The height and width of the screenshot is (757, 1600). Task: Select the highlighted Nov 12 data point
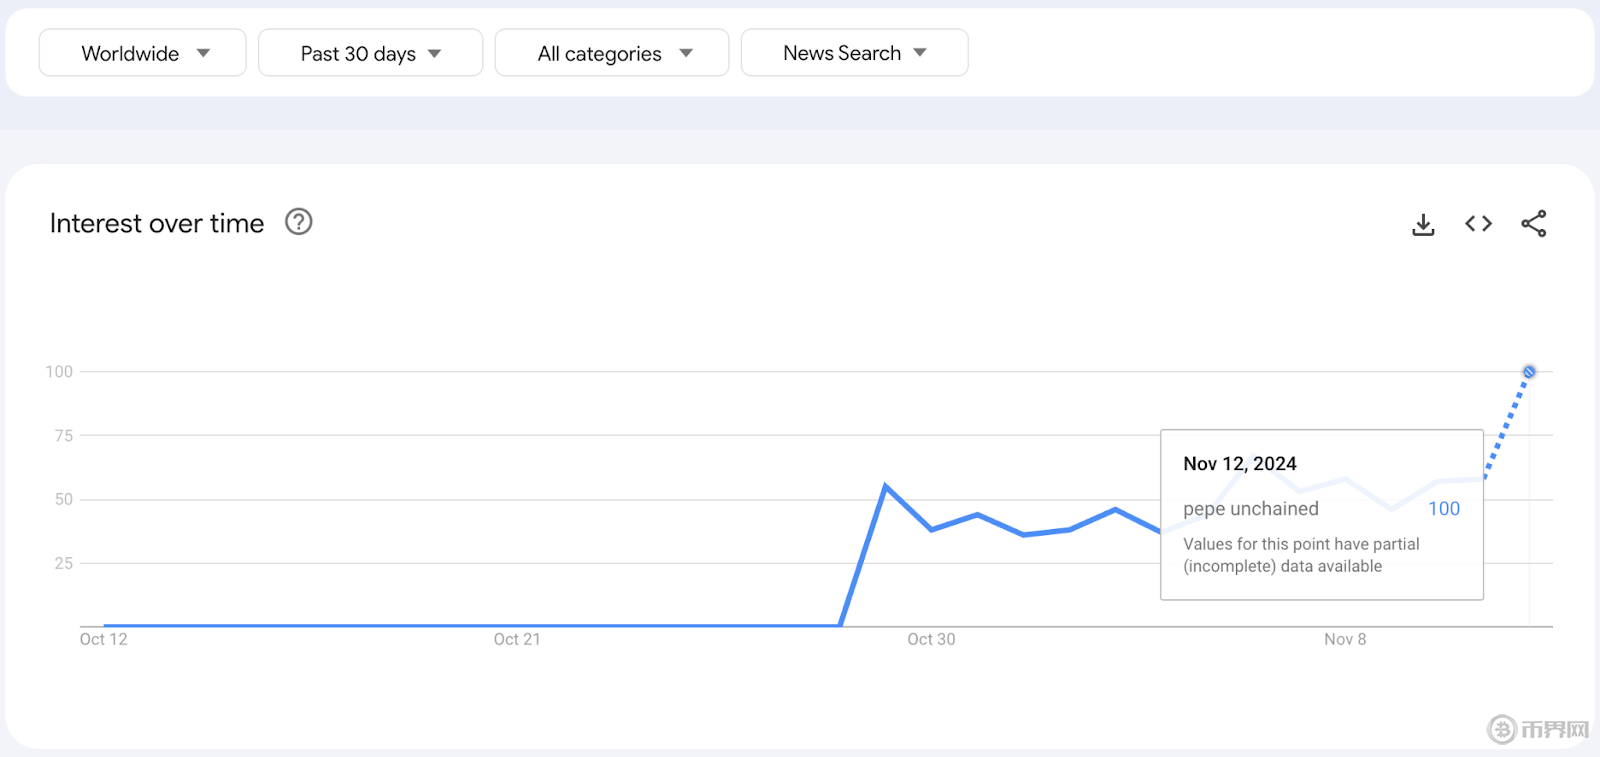click(1529, 372)
